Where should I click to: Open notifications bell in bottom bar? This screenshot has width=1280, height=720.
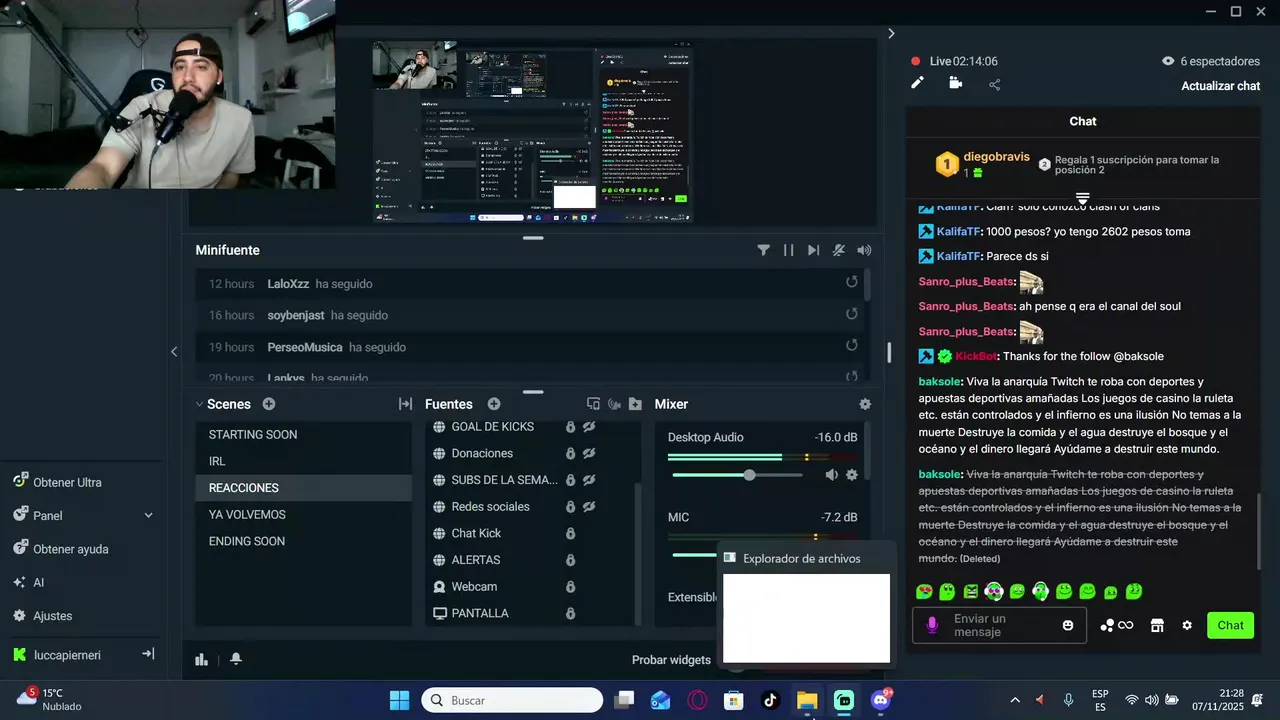(x=236, y=659)
